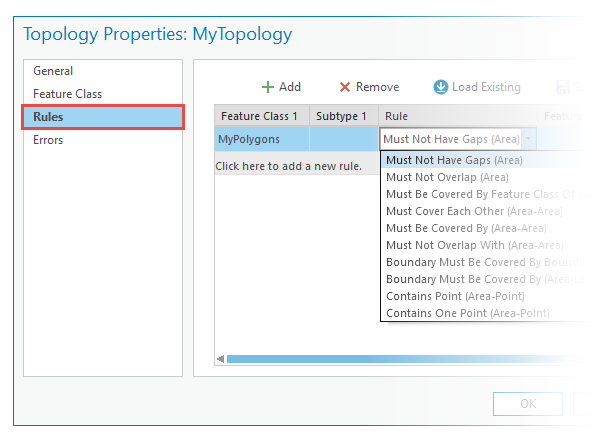This screenshot has width=597, height=440.
Task: Click the faded Save disk icon
Action: tap(563, 87)
